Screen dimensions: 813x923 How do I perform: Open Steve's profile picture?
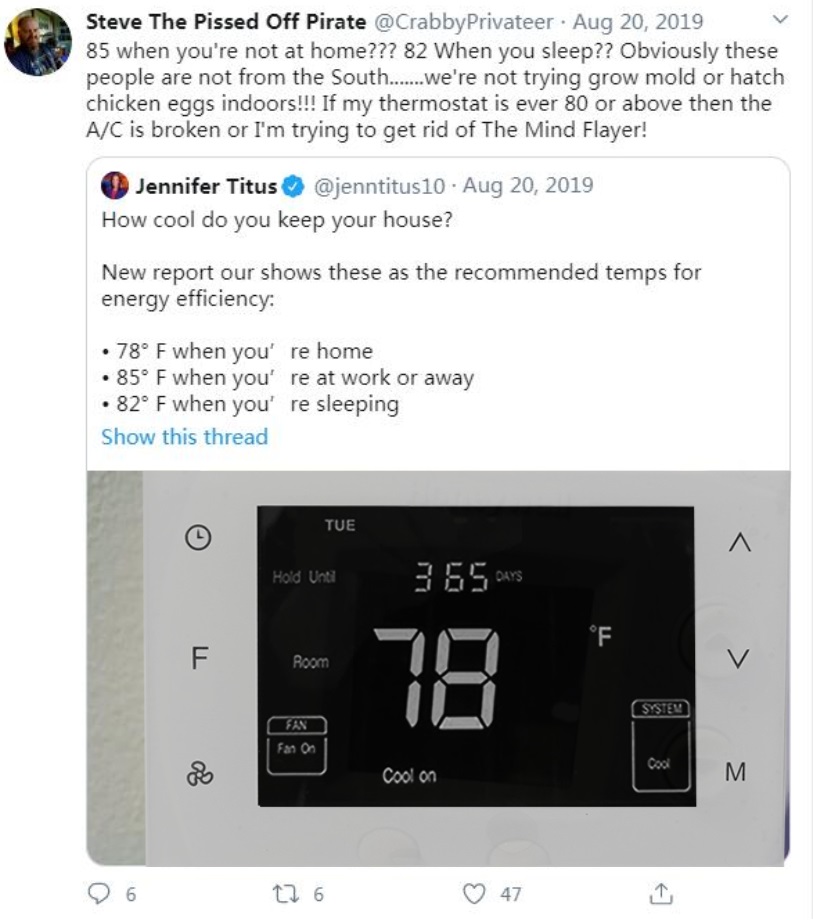pos(38,43)
